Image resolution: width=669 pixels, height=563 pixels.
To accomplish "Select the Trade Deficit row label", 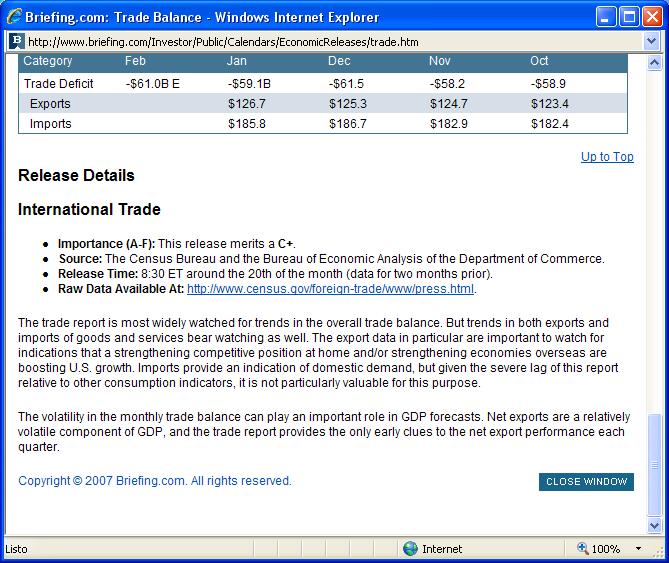I will (x=58, y=84).
